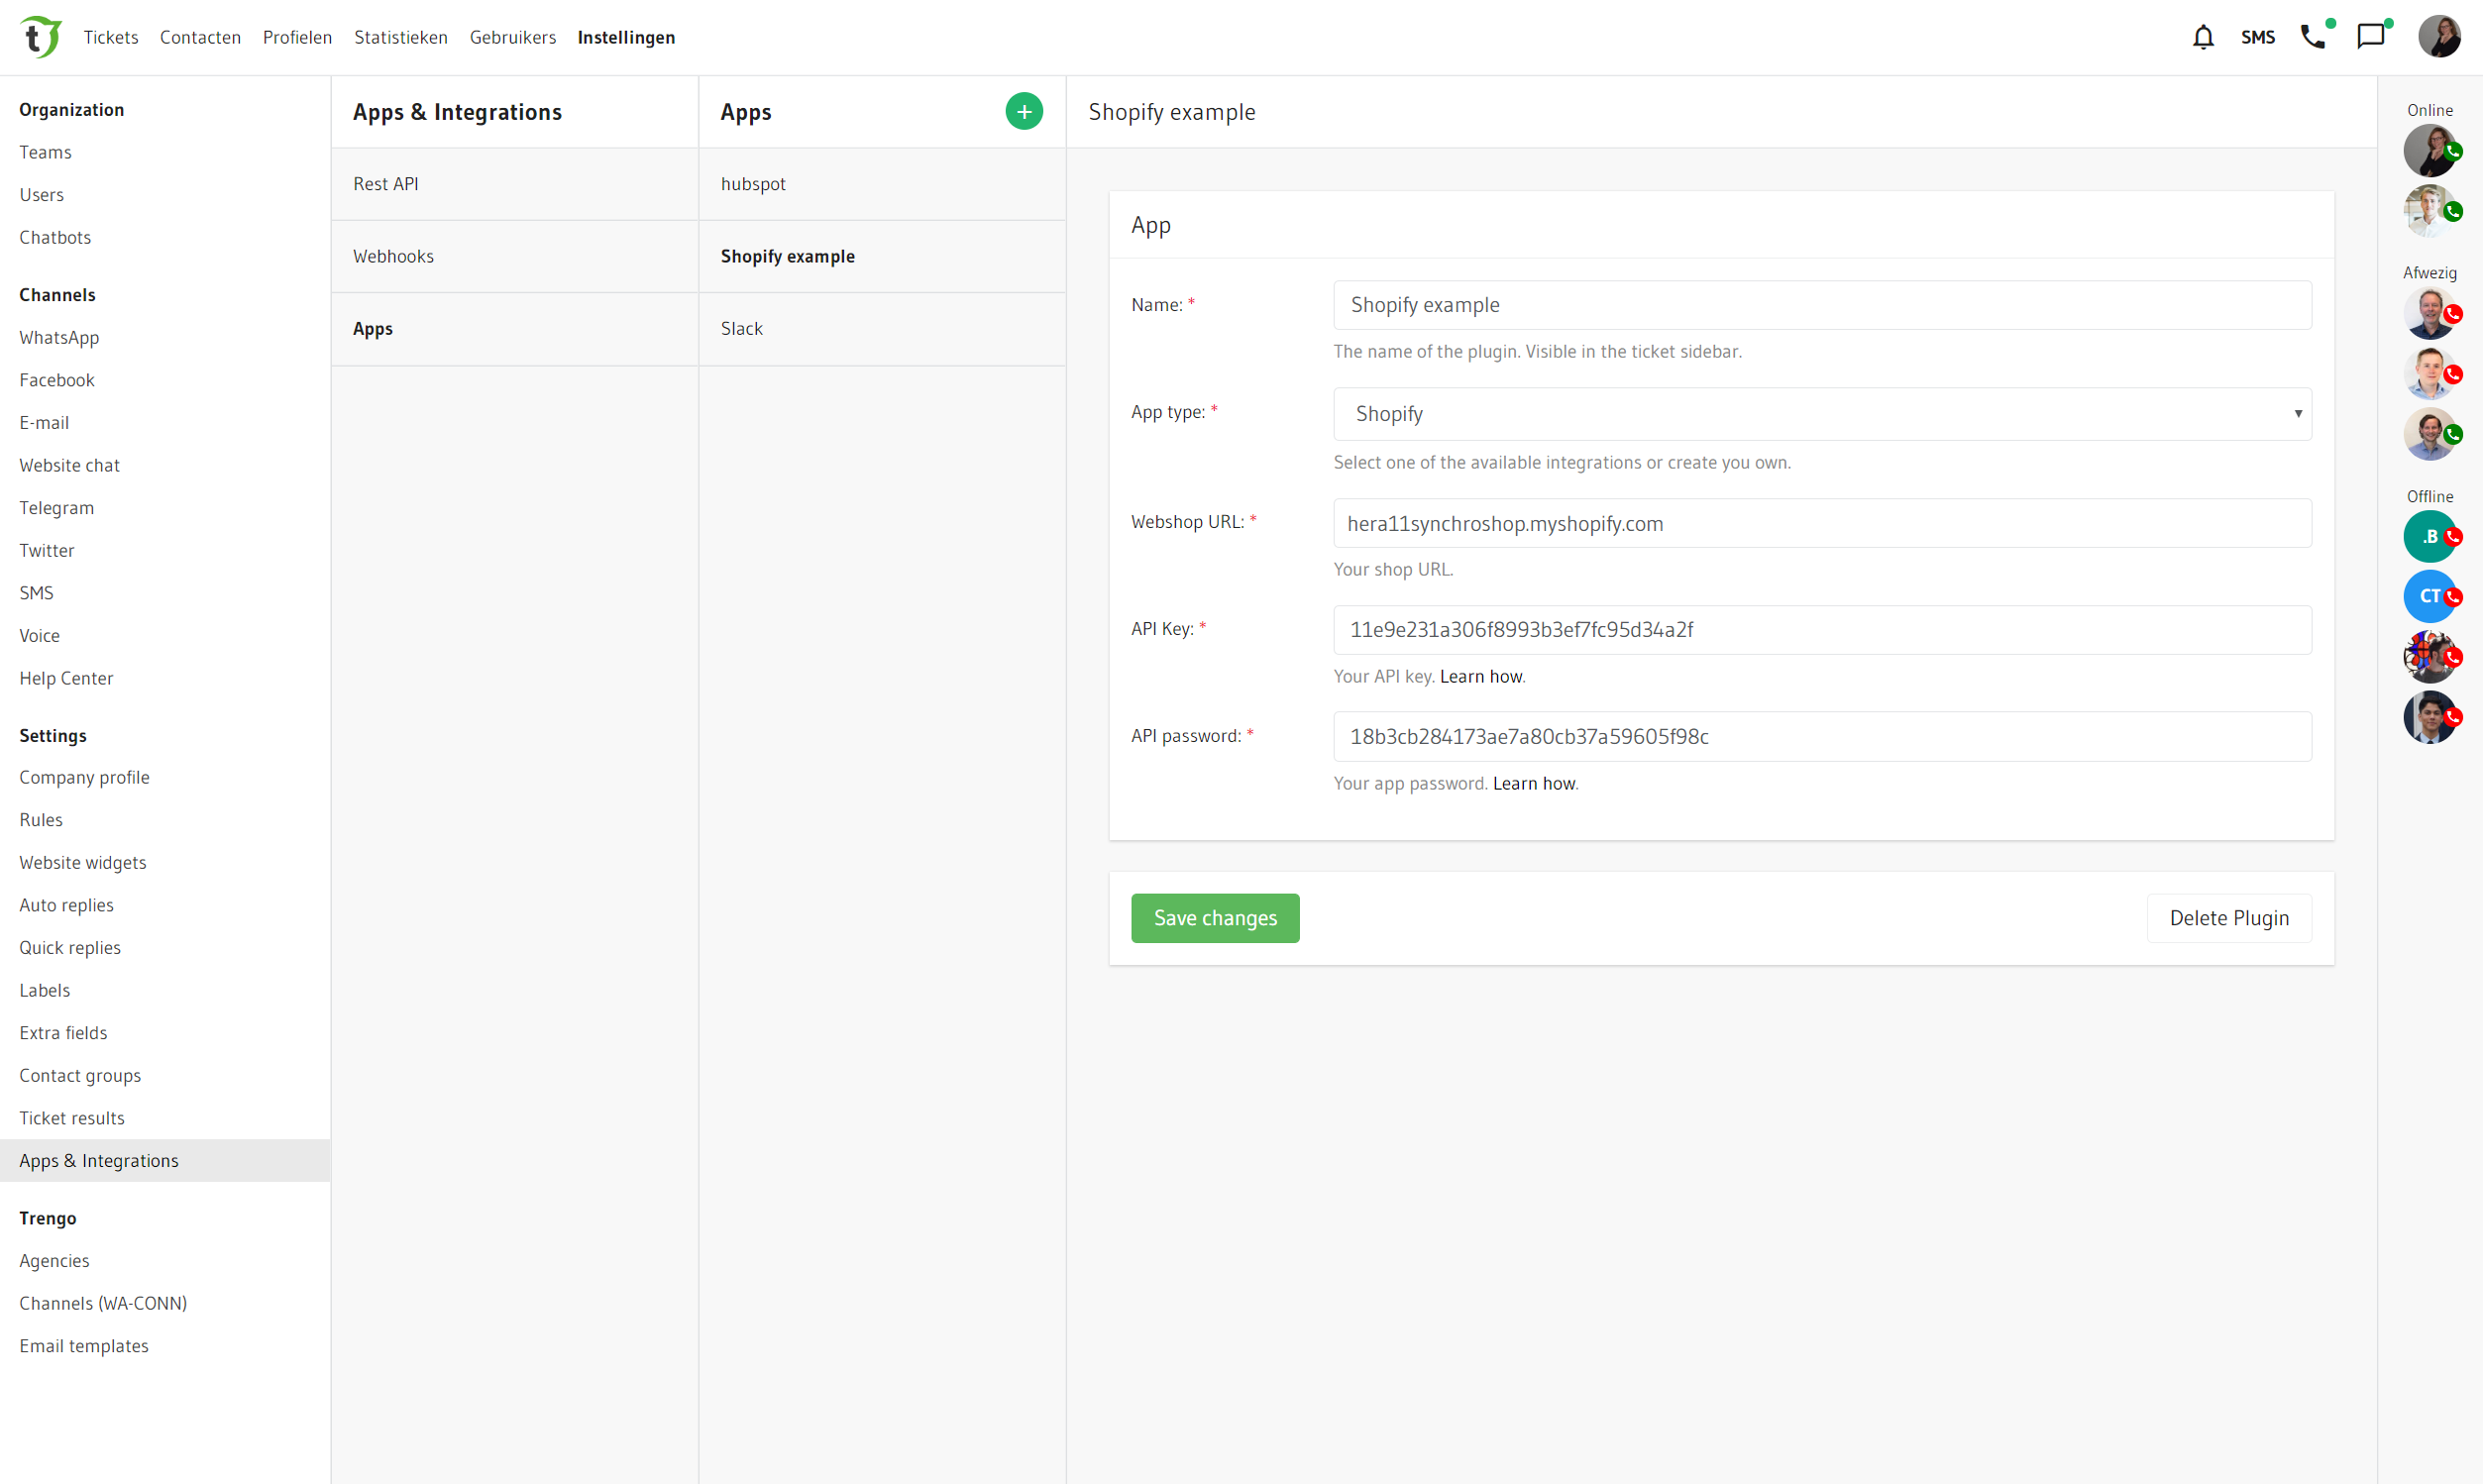Click the first online agent avatar
Screen dimensions: 2483x1484
[x=2431, y=150]
